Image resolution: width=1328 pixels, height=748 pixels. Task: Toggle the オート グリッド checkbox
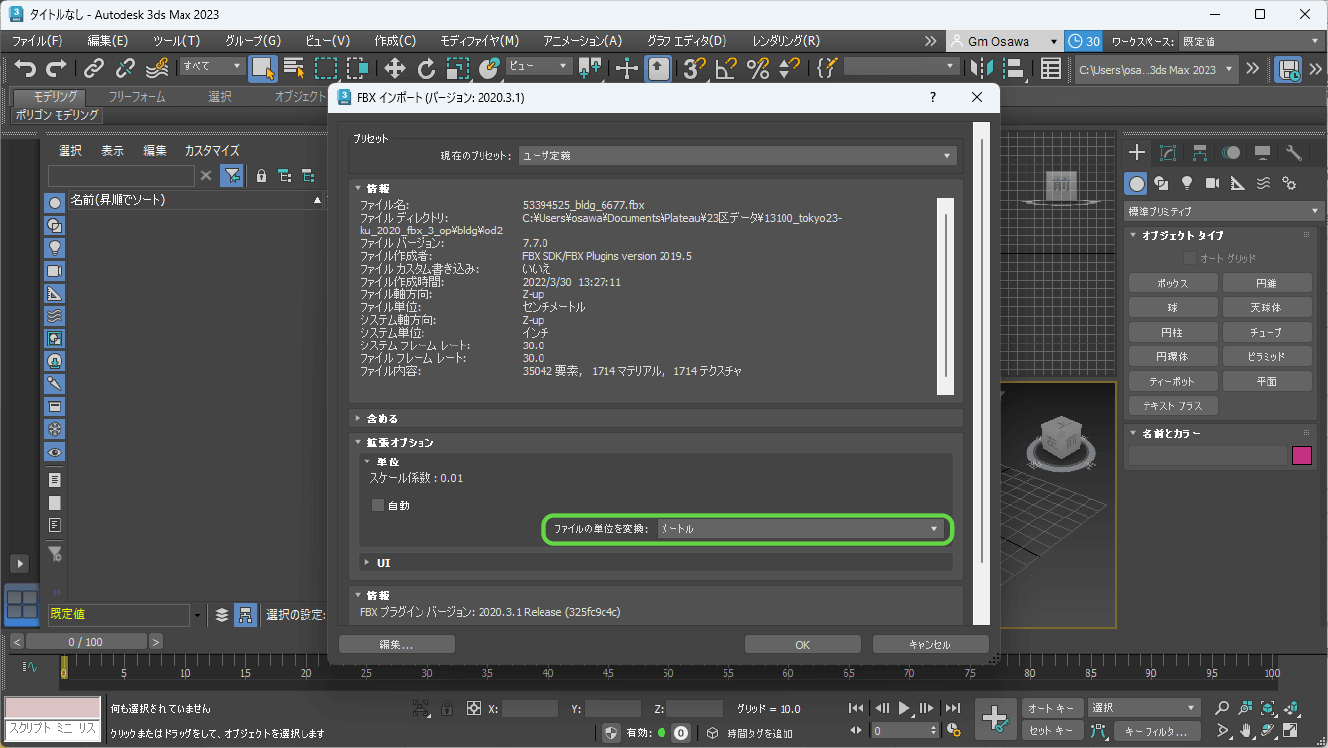pyautogui.click(x=1190, y=258)
